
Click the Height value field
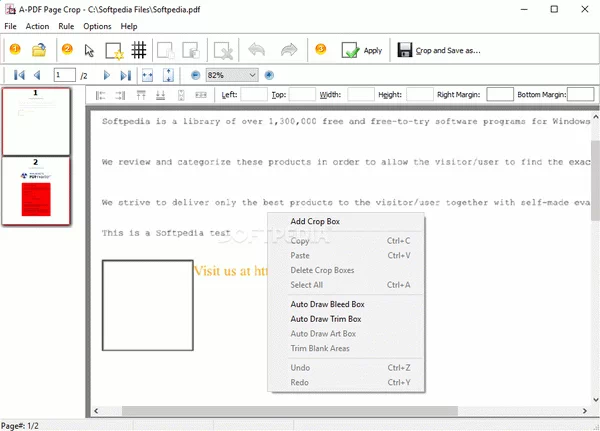pyautogui.click(x=420, y=95)
